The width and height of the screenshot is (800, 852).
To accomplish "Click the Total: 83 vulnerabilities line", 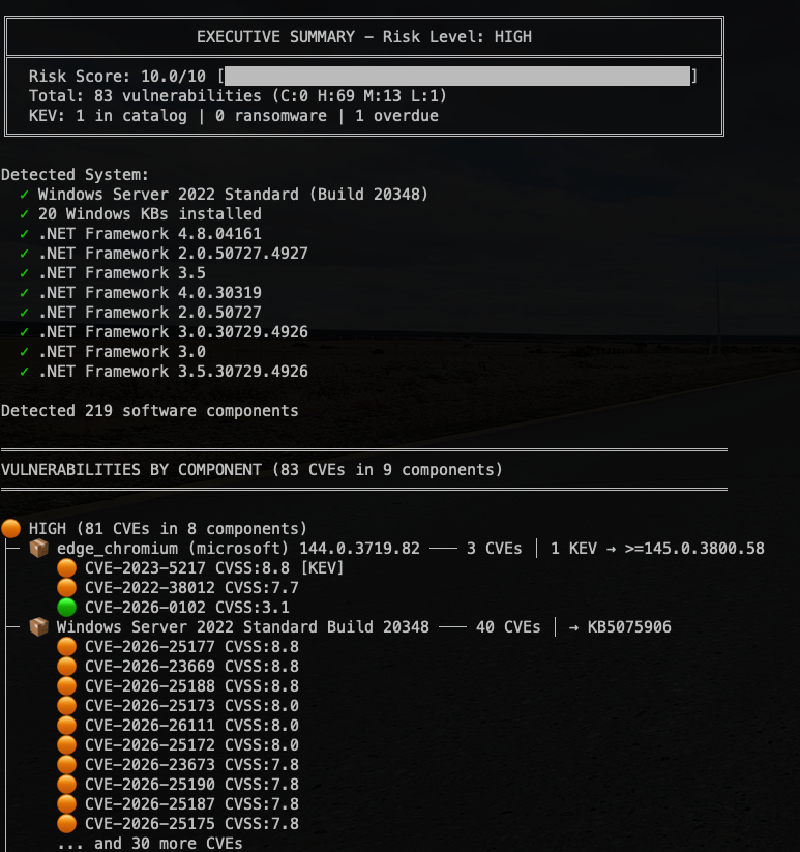I will click(238, 96).
